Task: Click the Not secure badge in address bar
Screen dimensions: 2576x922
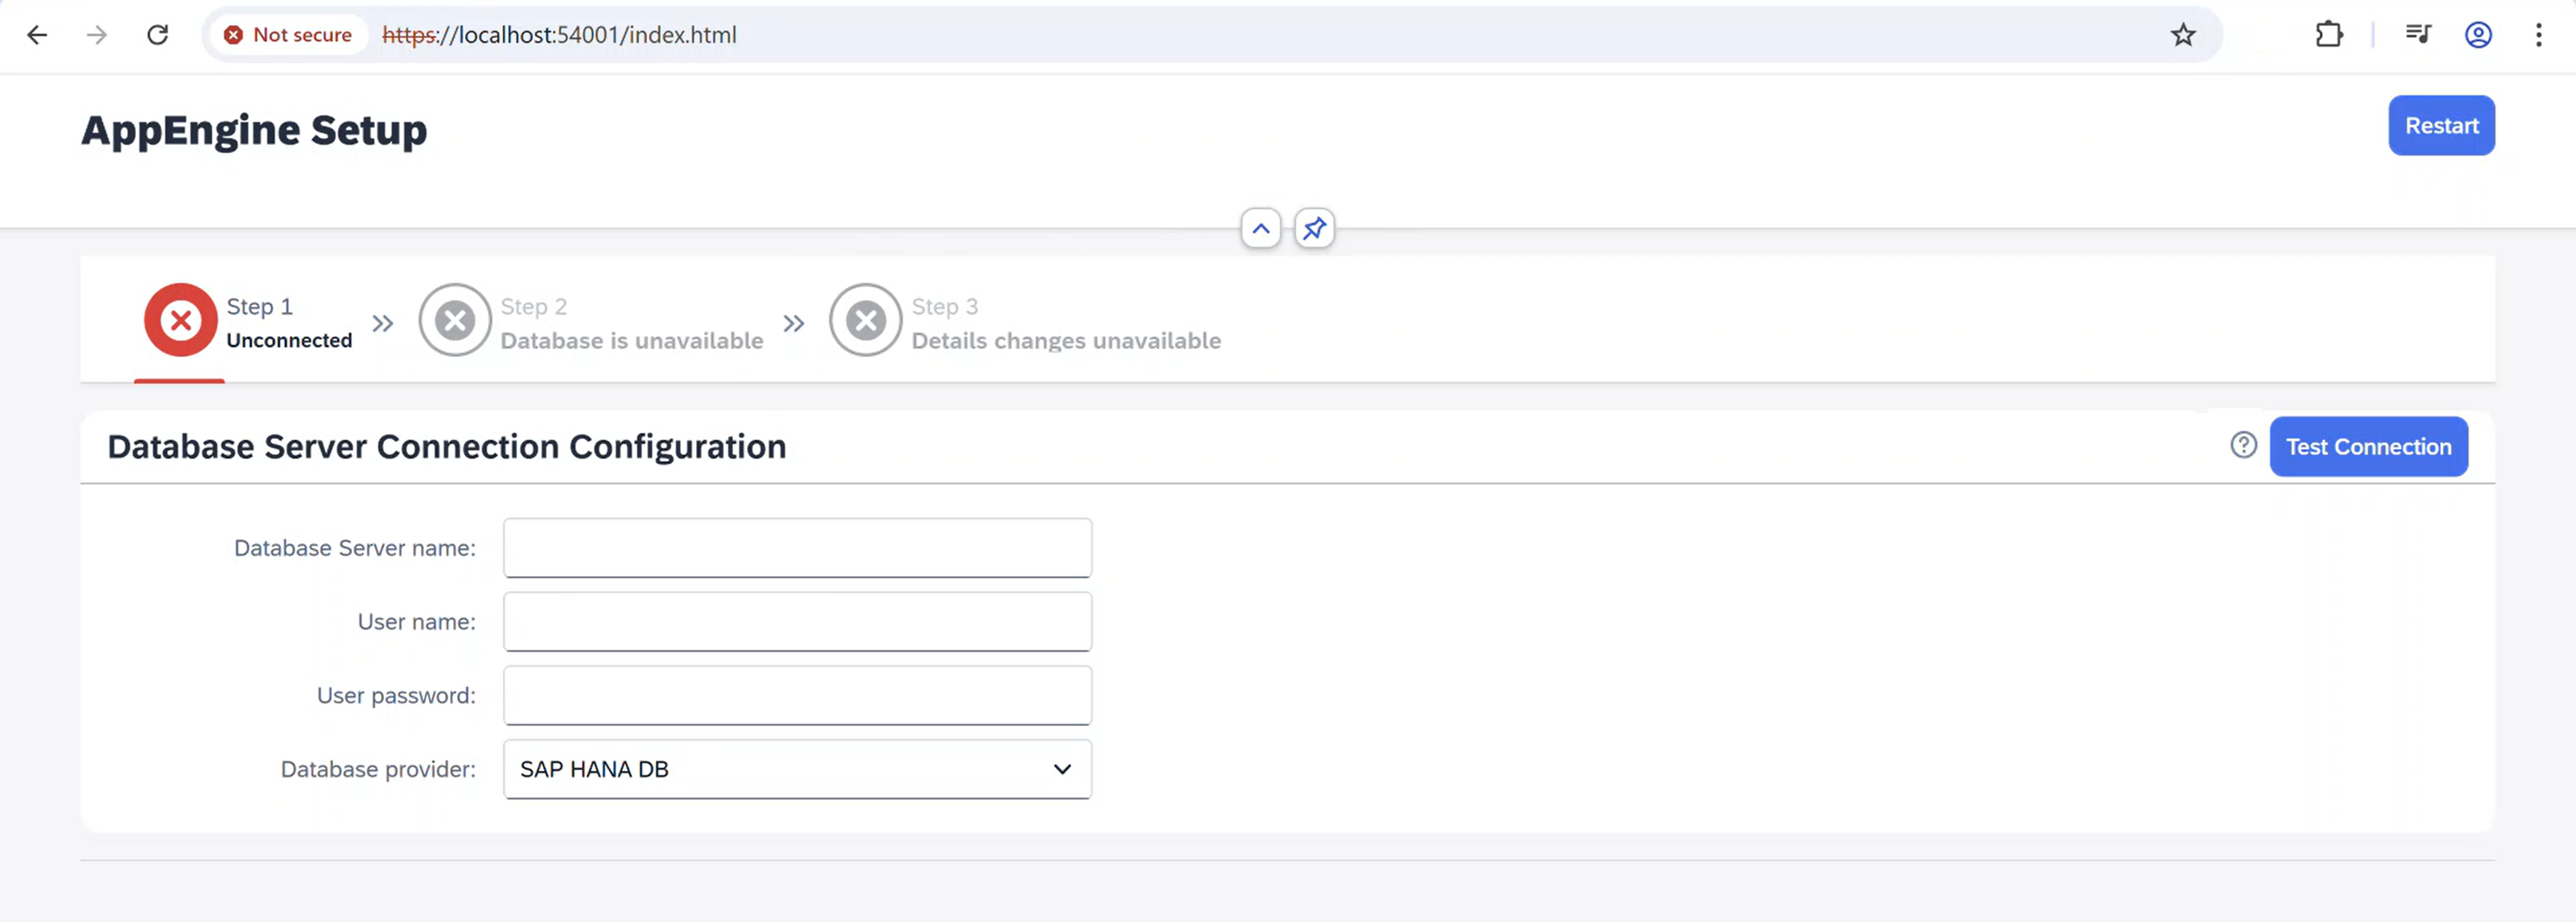Action: click(x=288, y=34)
